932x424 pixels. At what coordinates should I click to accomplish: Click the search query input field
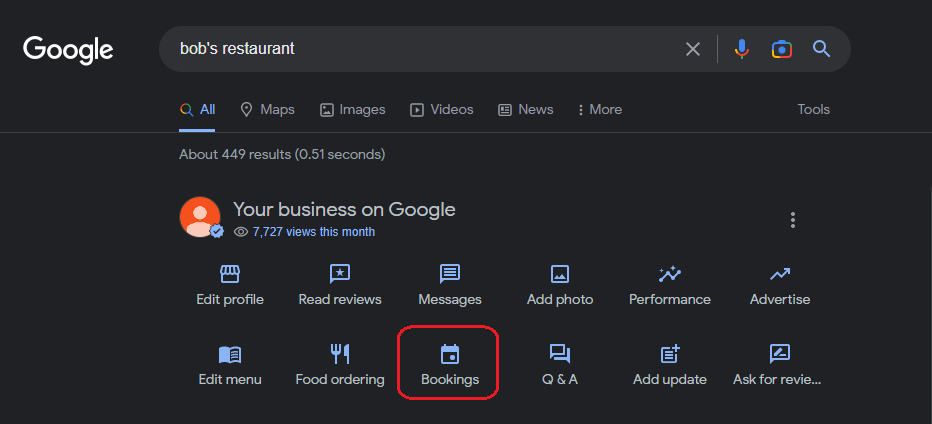point(422,49)
